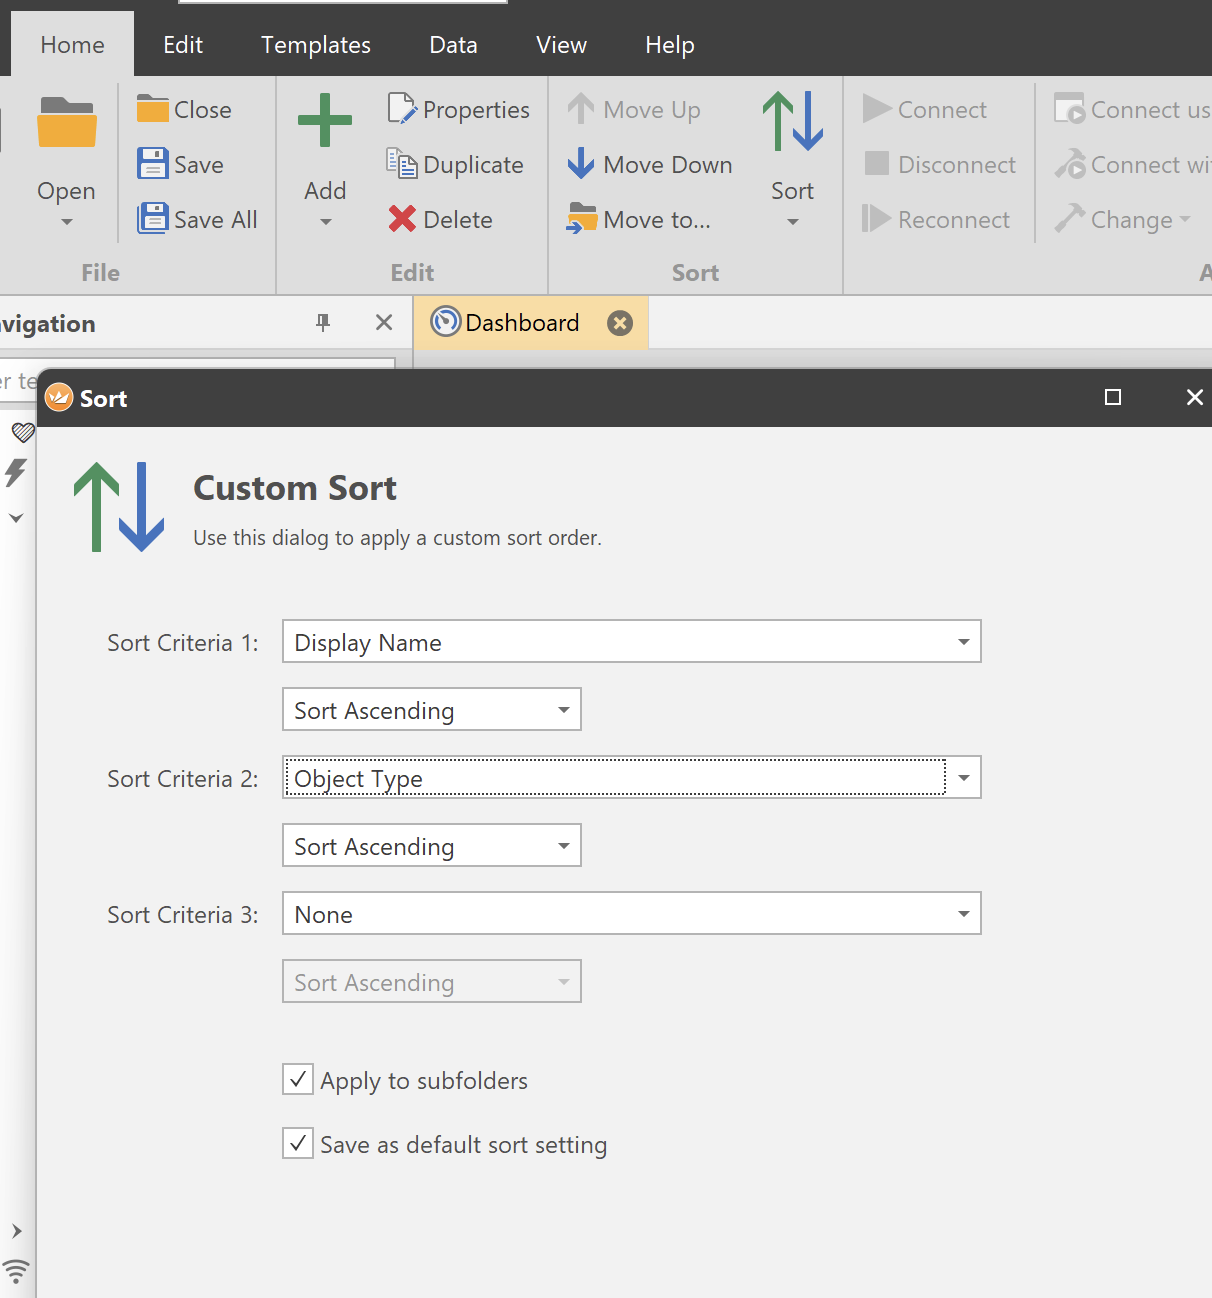Open the Data ribbon tab
The image size is (1212, 1298).
point(453,45)
